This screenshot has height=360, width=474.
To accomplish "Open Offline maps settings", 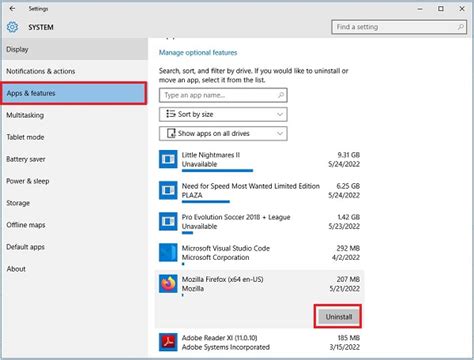I will click(75, 225).
